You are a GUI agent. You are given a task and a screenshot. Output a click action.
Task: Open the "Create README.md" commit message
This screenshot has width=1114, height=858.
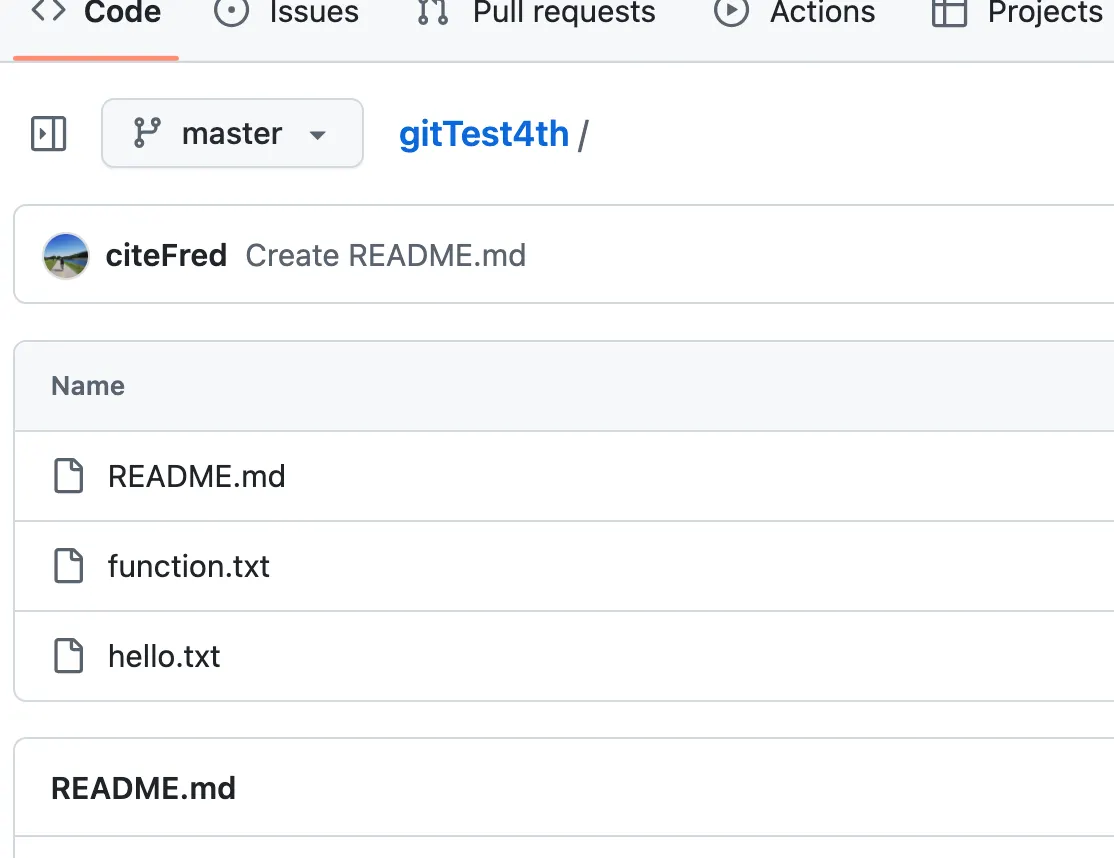tap(386, 256)
